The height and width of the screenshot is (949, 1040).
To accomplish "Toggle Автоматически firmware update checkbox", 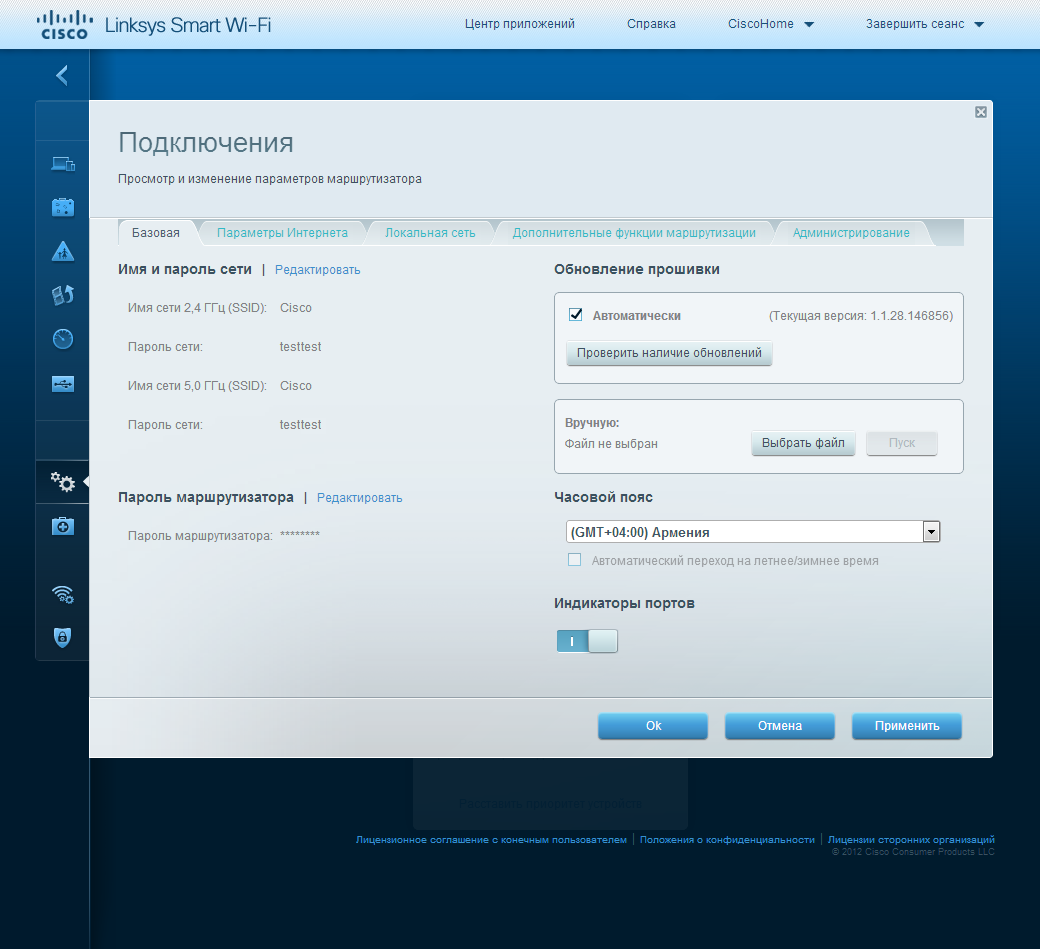I will (x=576, y=315).
